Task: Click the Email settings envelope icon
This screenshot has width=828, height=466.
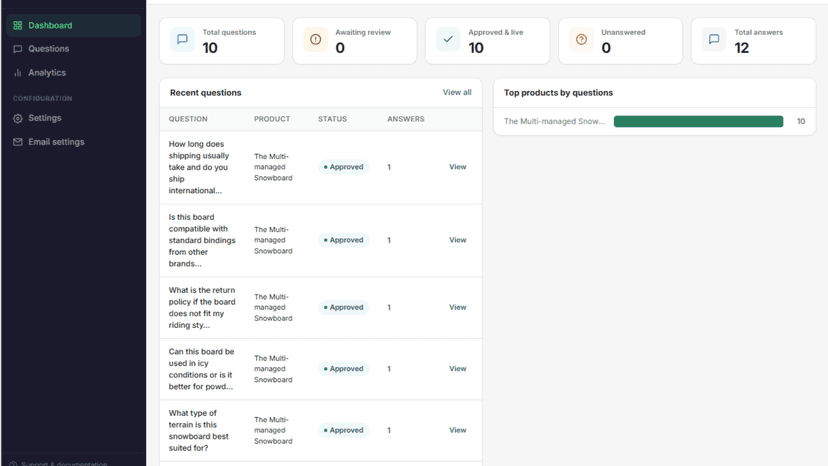Action: [17, 142]
